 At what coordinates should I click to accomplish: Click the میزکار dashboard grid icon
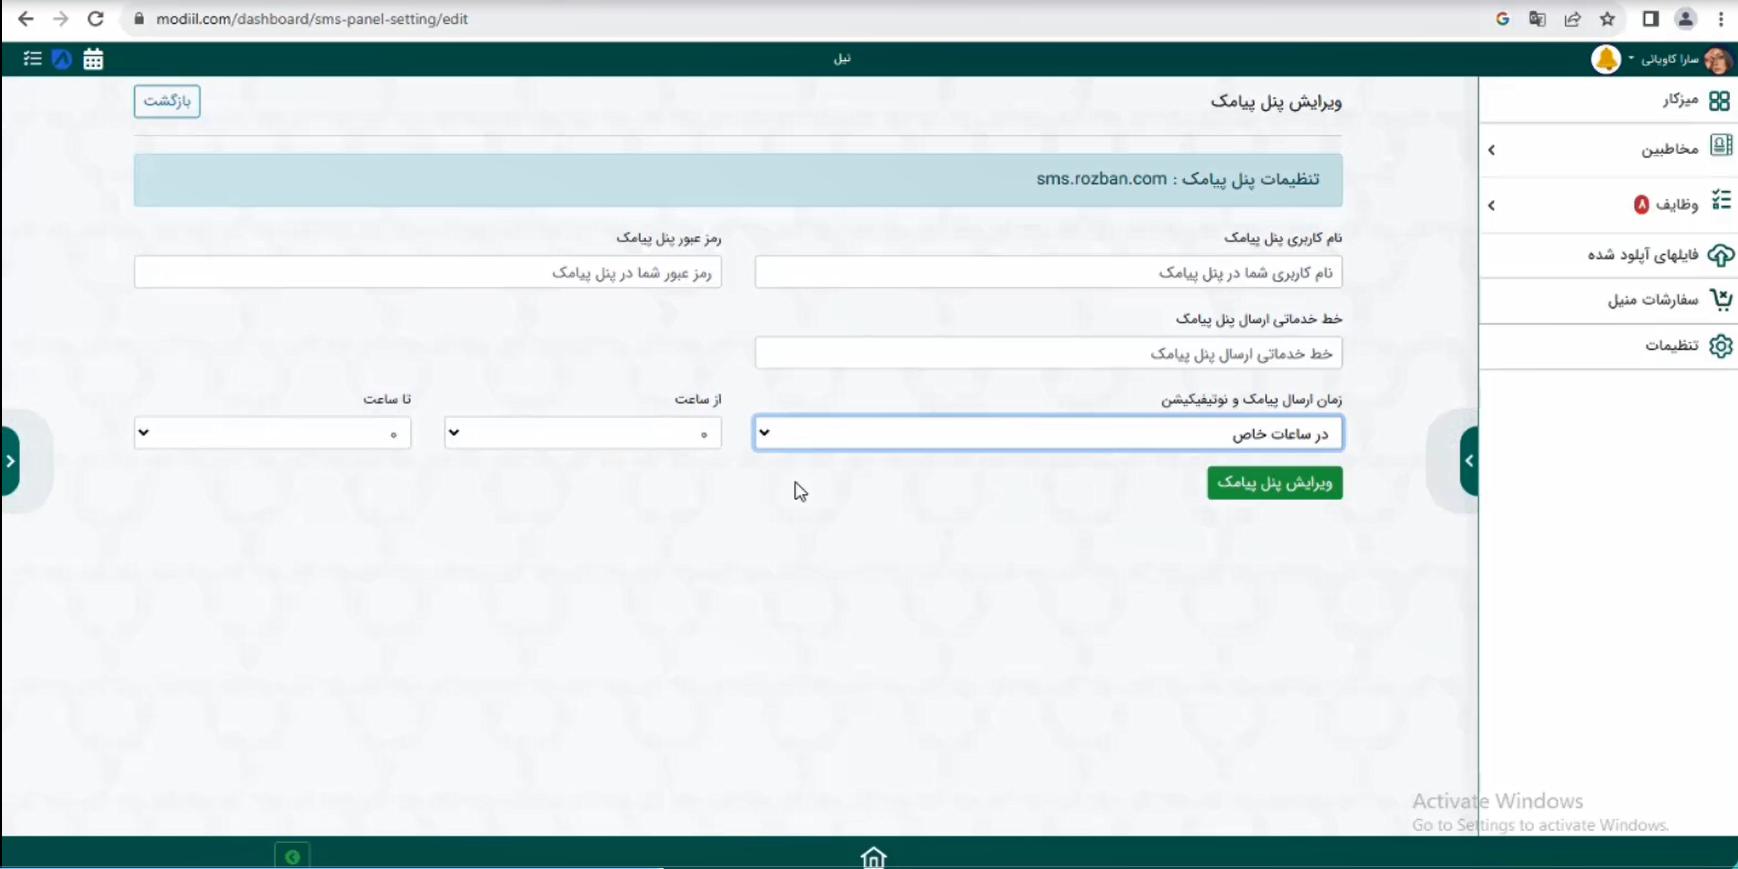click(x=1719, y=101)
